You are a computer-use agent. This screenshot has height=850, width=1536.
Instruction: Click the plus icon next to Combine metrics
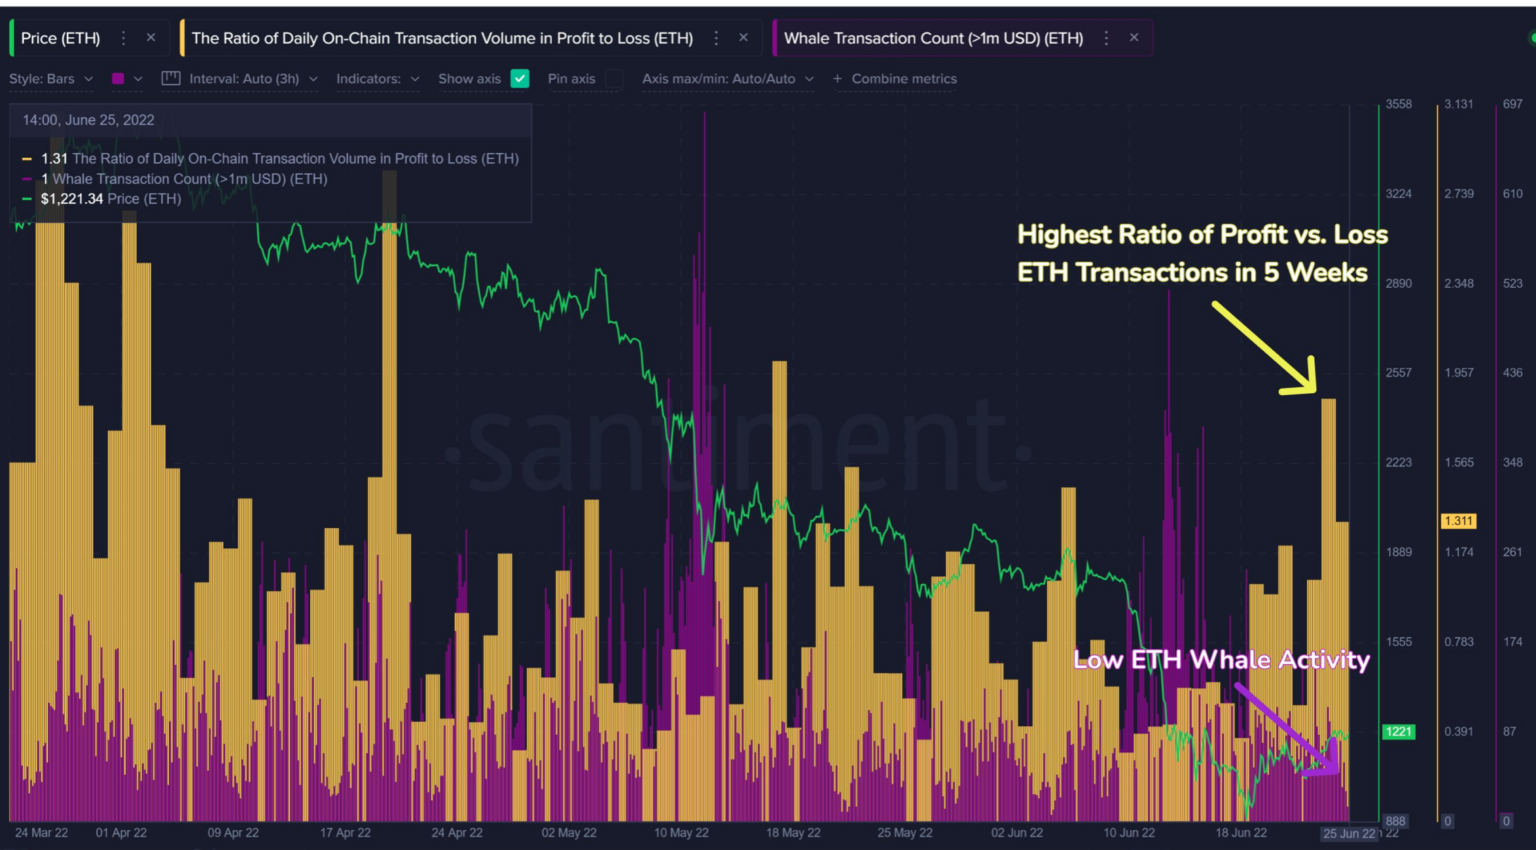pyautogui.click(x=838, y=78)
